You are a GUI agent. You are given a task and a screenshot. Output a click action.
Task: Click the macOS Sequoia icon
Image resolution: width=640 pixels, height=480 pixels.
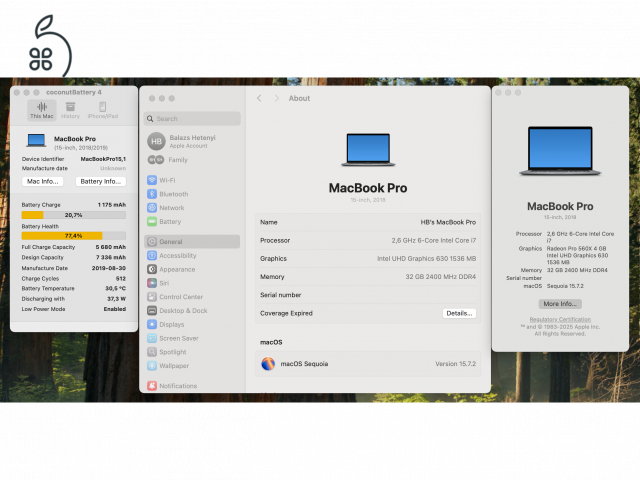(268, 364)
